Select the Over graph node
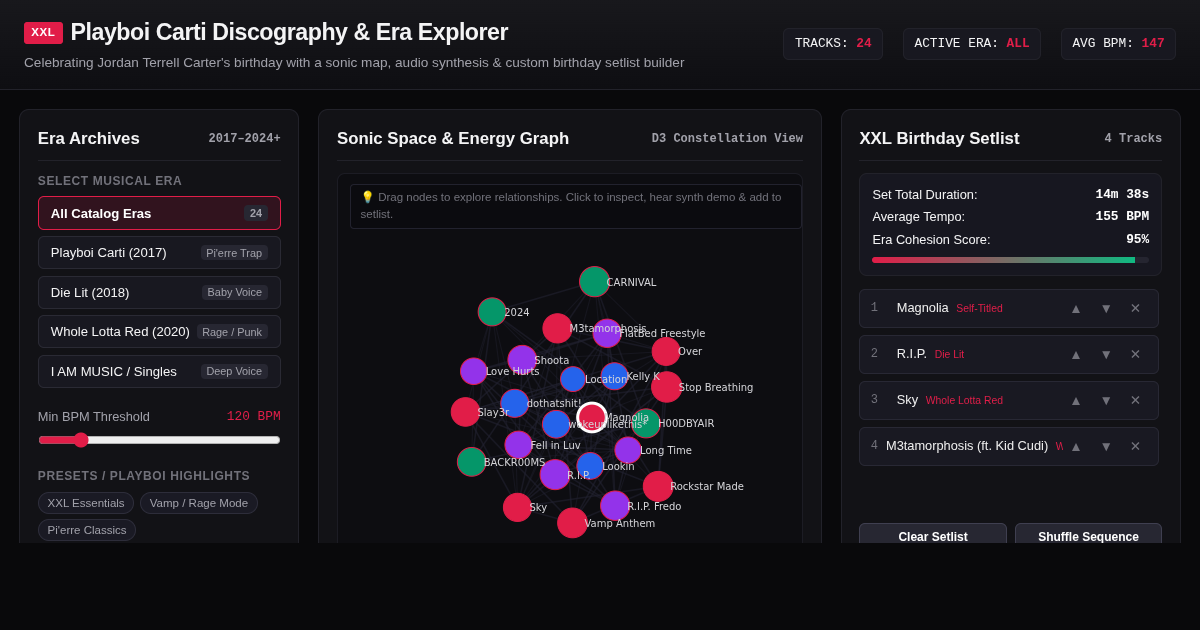This screenshot has width=1200, height=630. click(x=666, y=351)
